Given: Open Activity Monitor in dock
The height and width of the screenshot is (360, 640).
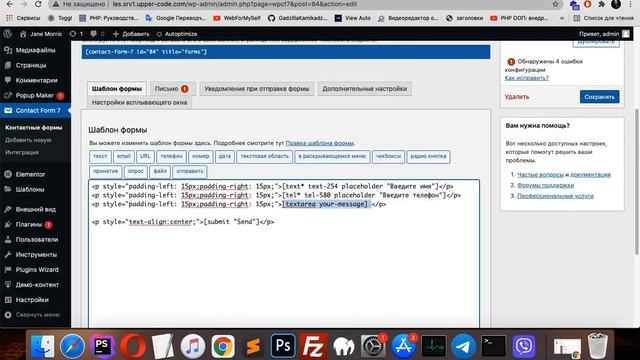Looking at the screenshot, I should 433,346.
